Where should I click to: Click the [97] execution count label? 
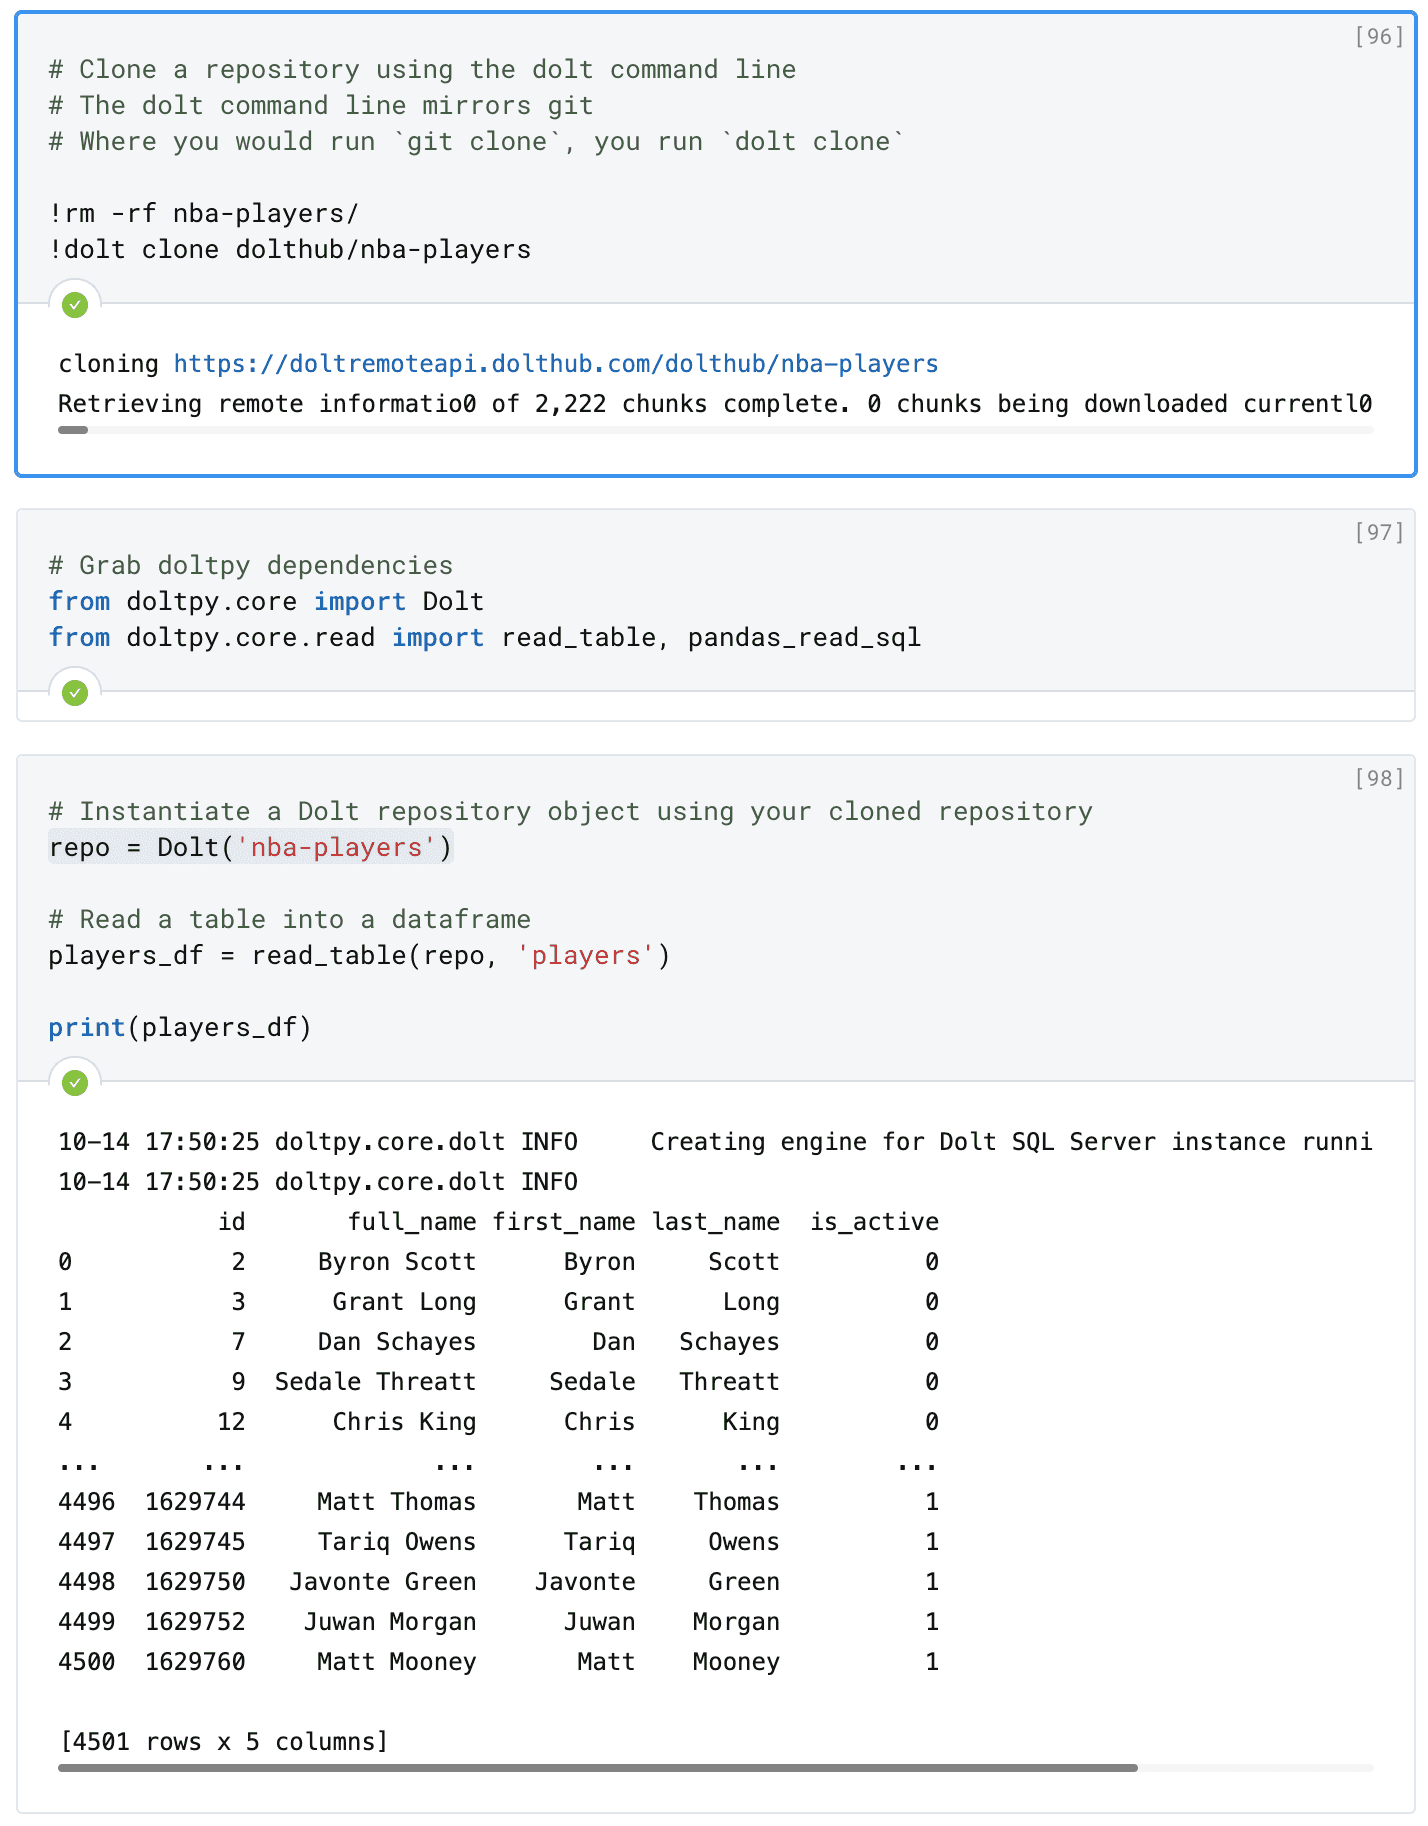click(1379, 533)
